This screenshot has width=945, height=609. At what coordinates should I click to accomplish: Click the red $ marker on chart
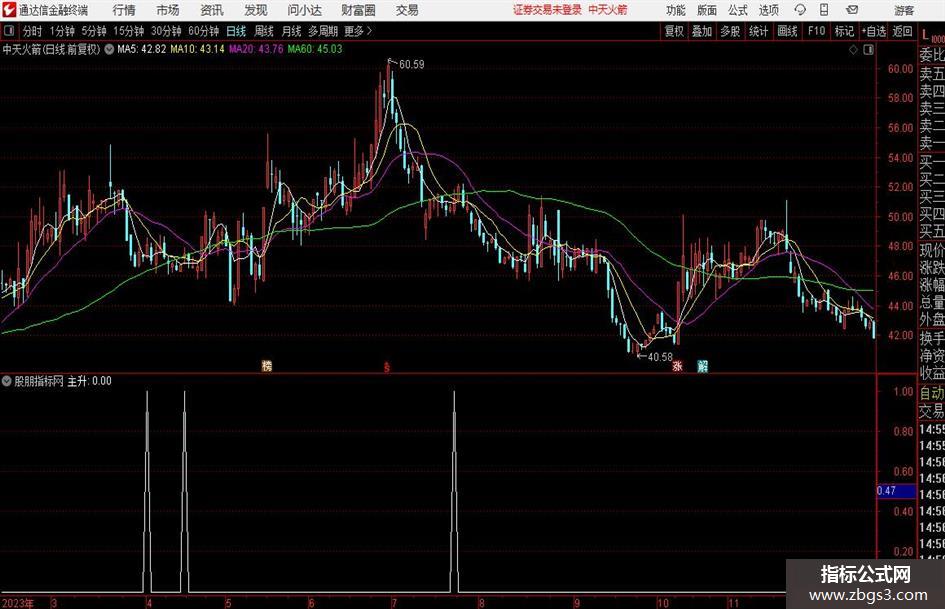[x=387, y=367]
